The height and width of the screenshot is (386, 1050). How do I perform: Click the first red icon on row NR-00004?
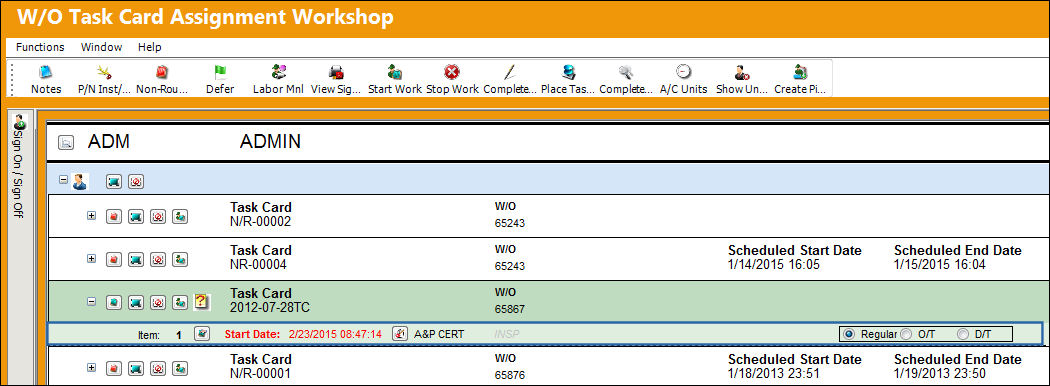coord(114,259)
